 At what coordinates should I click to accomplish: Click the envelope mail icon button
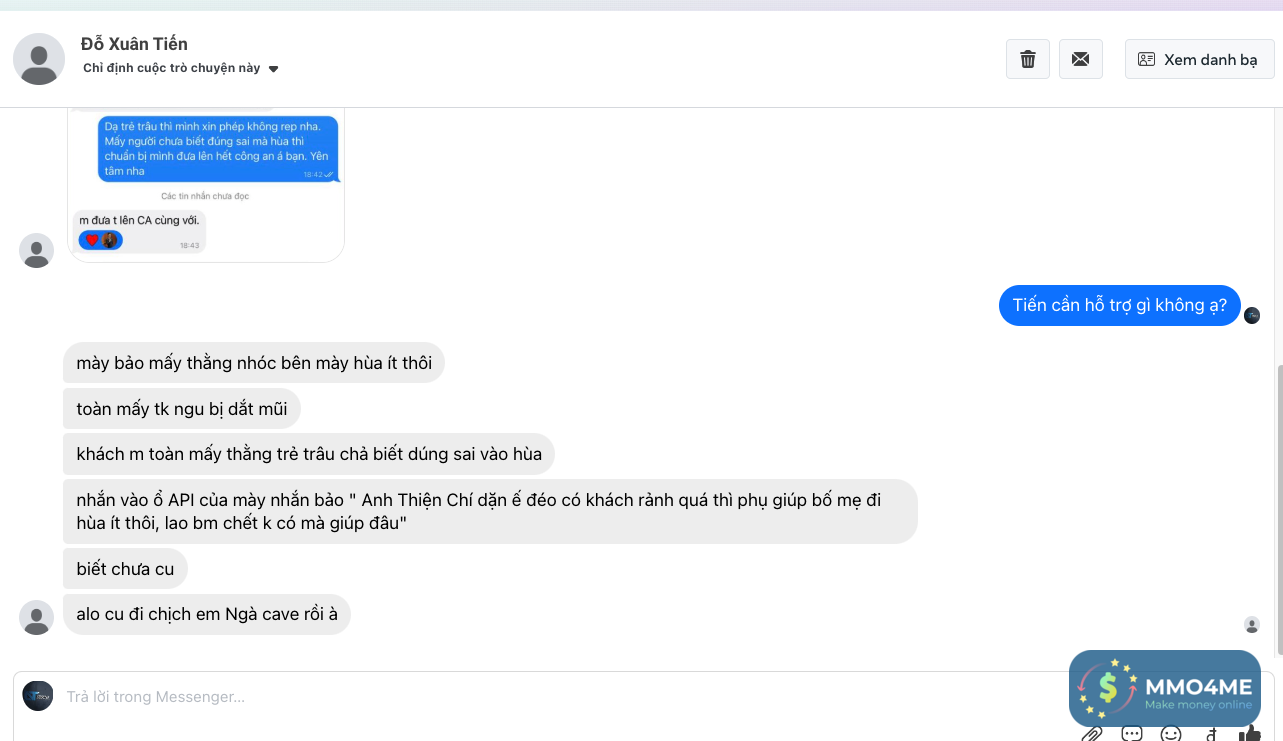(1080, 60)
